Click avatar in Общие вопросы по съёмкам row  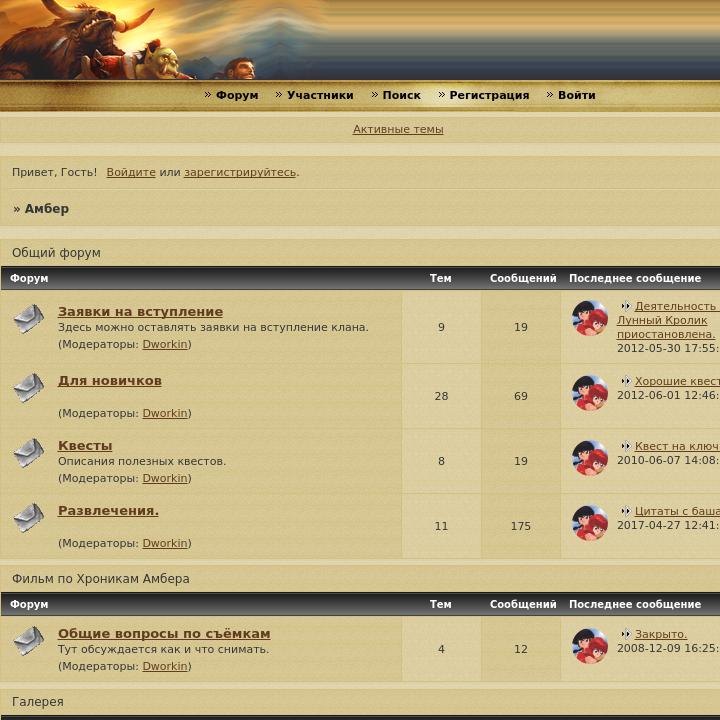[x=590, y=646]
